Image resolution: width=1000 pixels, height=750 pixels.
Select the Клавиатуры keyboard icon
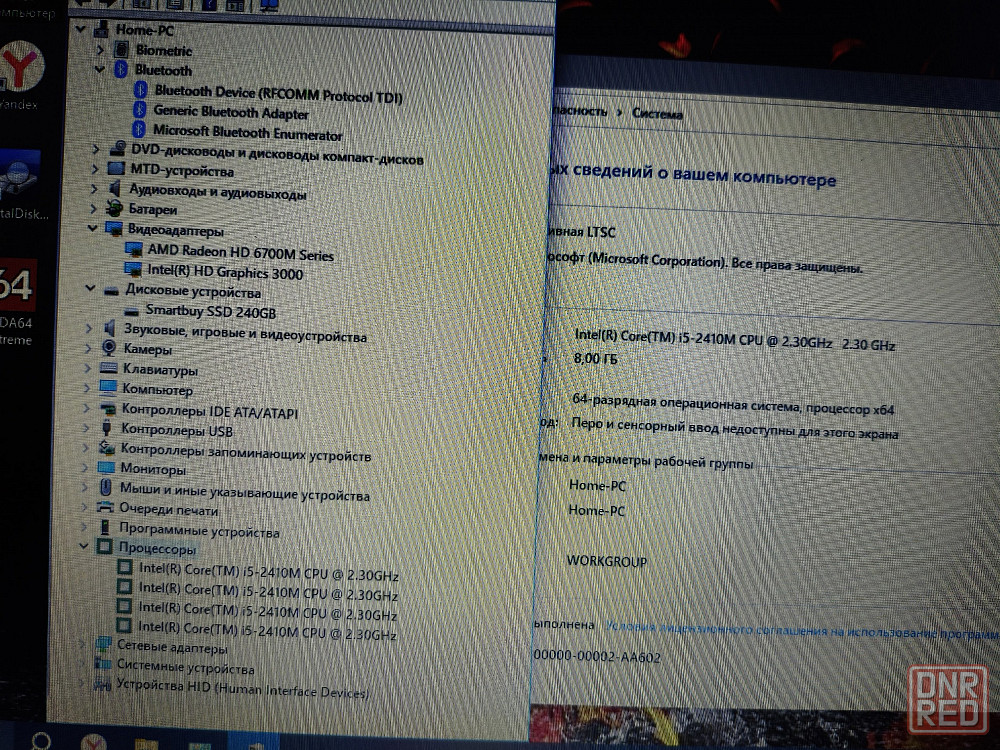(x=108, y=368)
